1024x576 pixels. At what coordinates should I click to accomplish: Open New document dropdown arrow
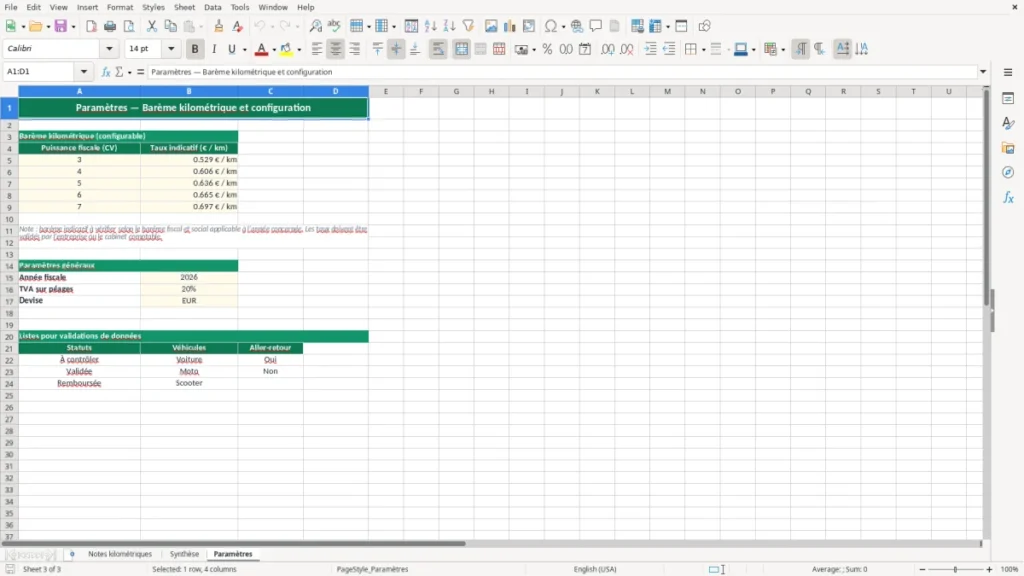24,27
